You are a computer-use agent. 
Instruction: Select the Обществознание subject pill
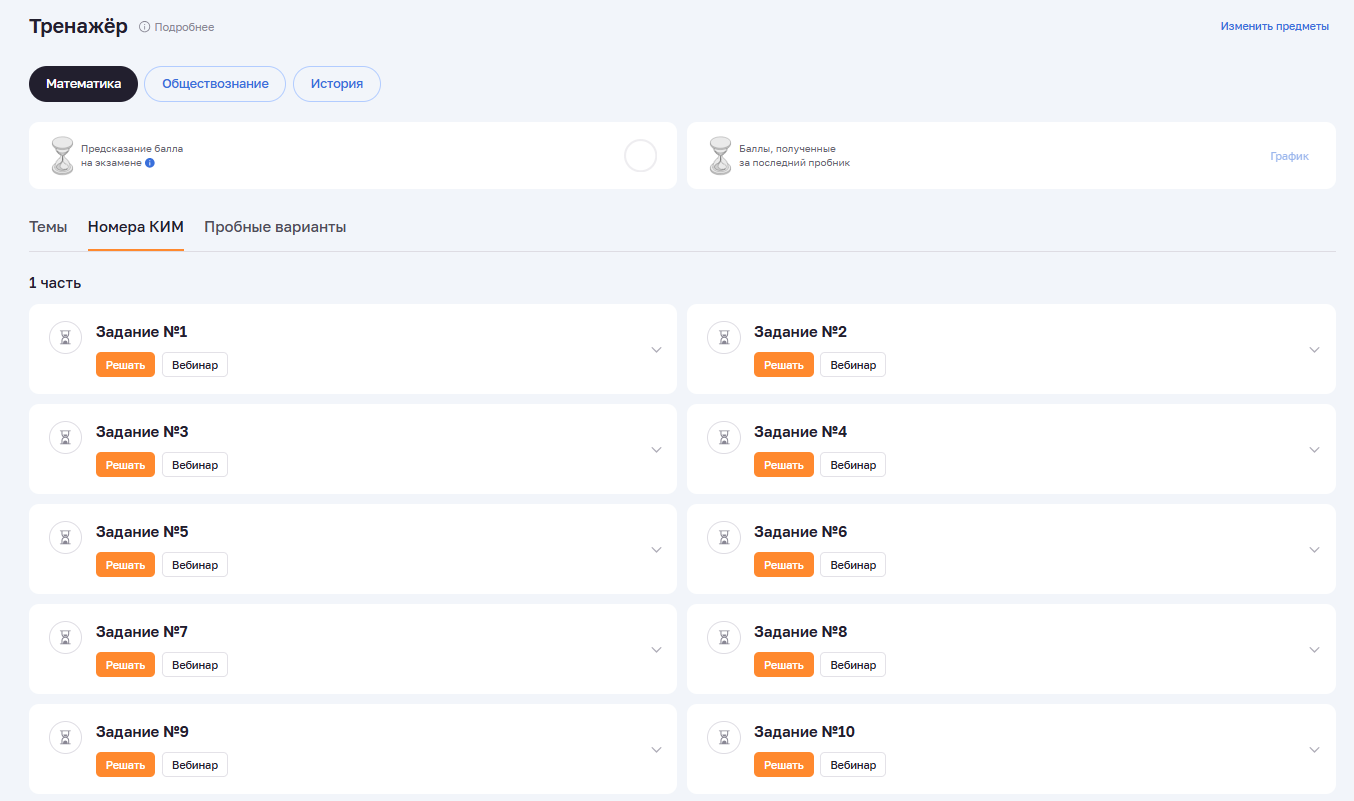[215, 84]
